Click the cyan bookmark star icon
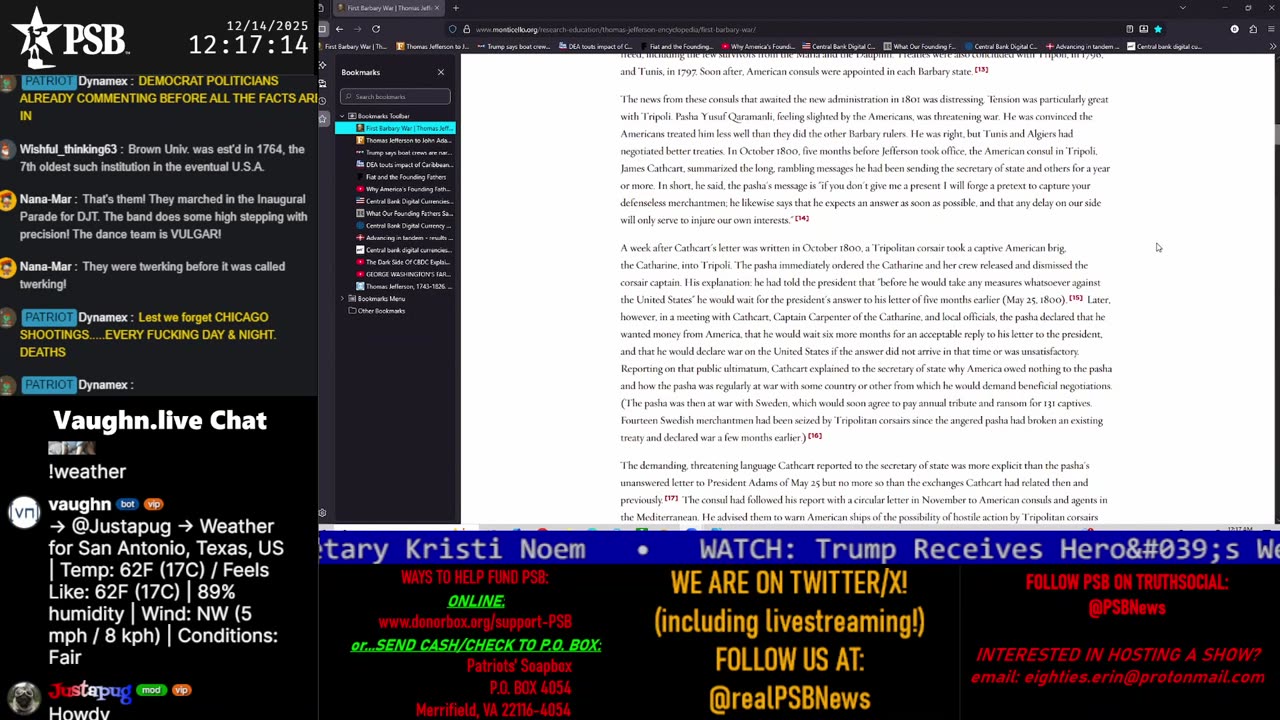Screen dimensions: 1280x720 (1158, 29)
